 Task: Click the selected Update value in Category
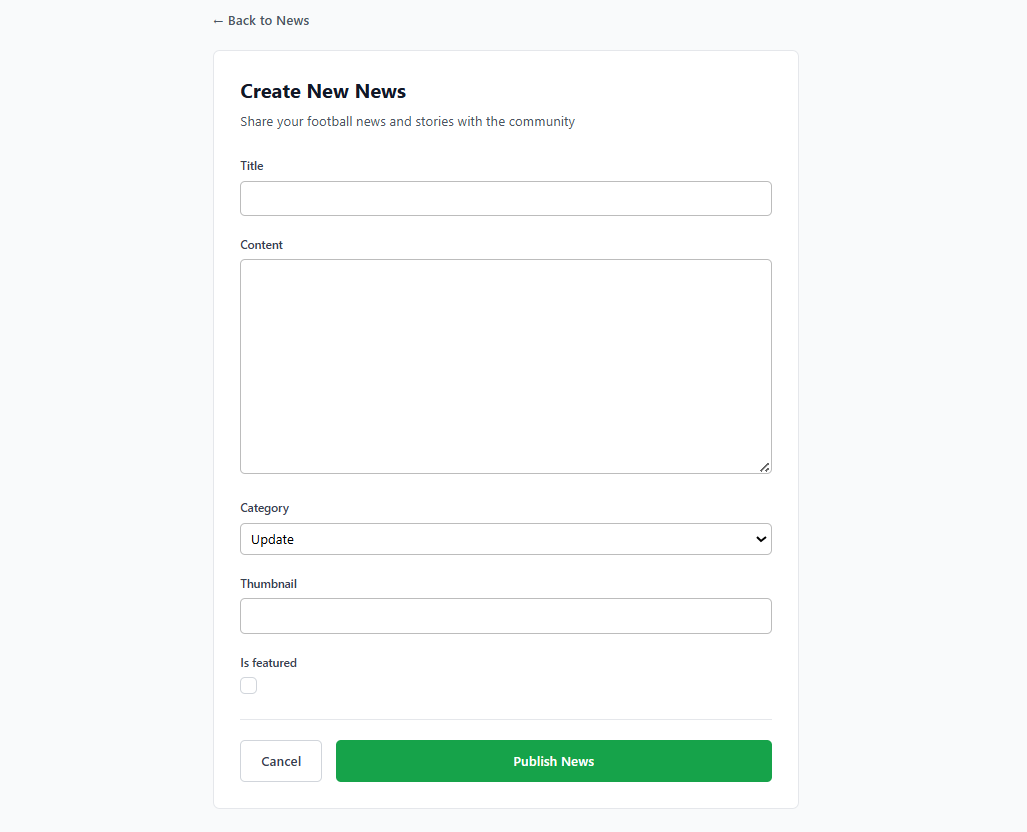click(273, 540)
